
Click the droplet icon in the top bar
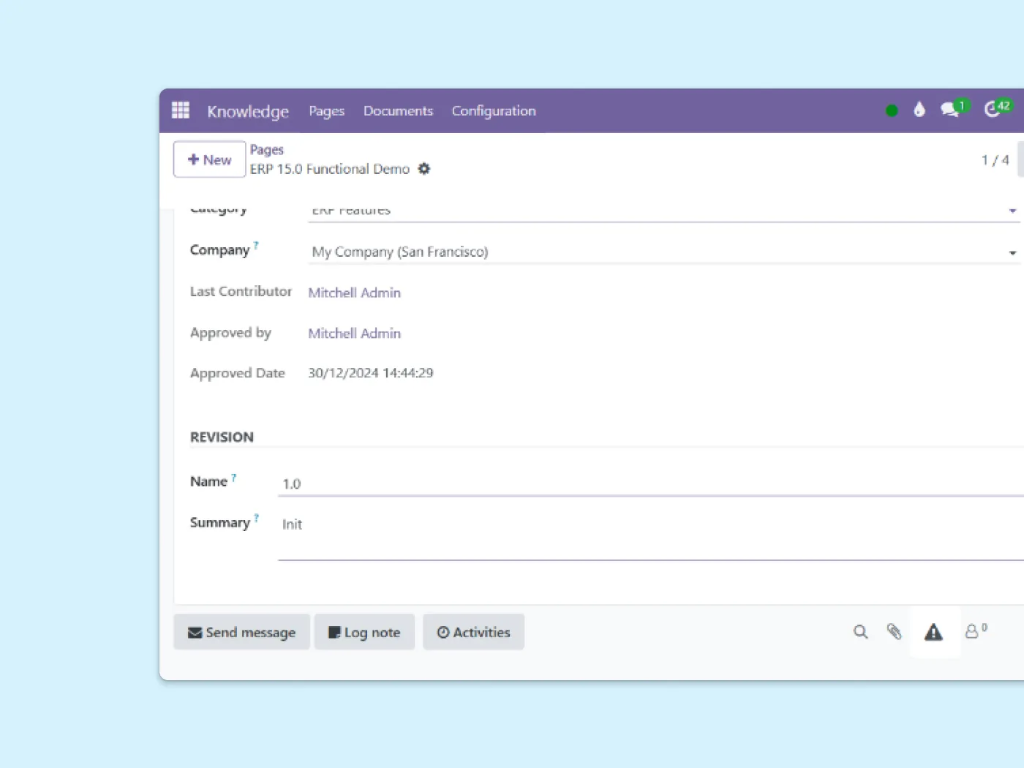point(919,110)
